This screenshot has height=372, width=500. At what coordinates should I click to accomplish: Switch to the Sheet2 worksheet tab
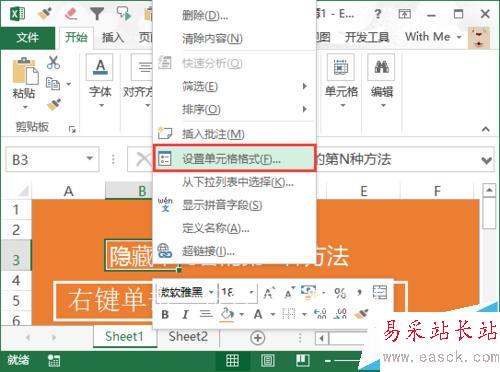188,336
